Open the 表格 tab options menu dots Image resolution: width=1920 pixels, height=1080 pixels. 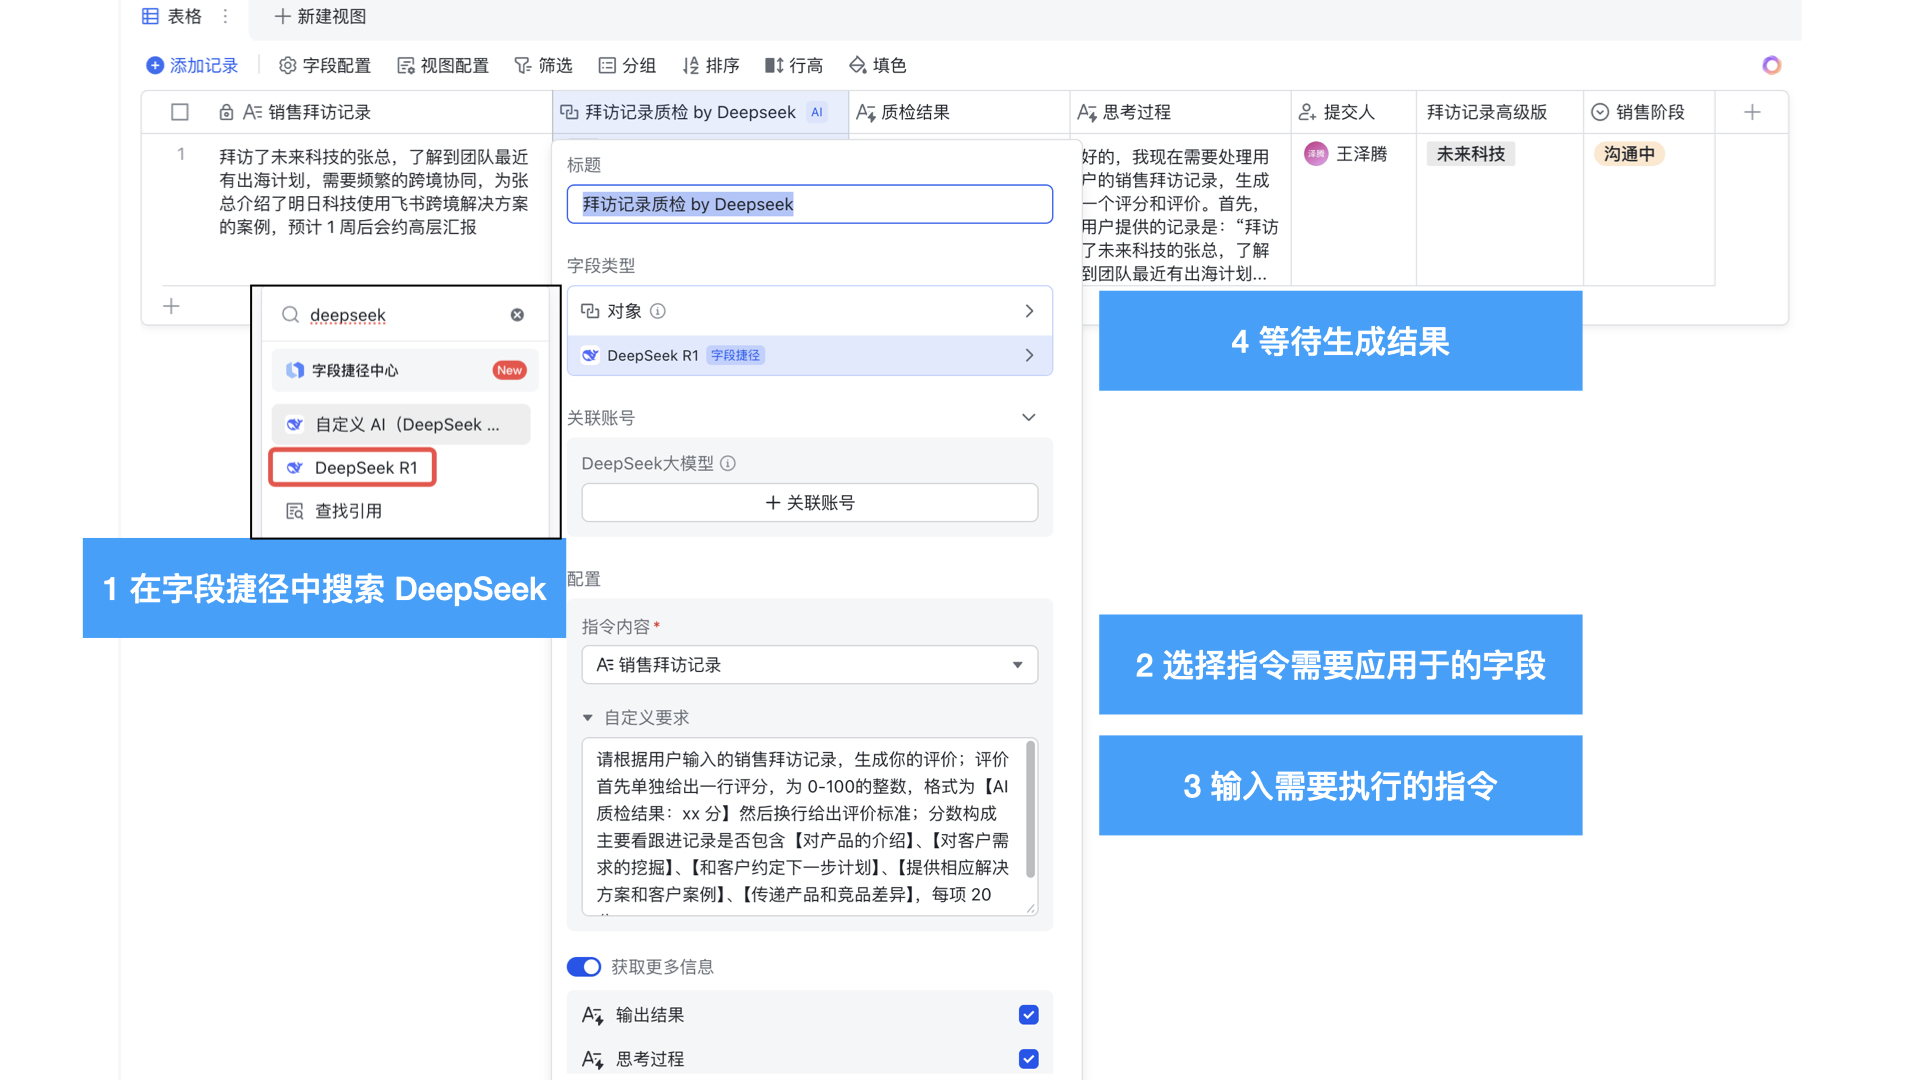coord(225,16)
